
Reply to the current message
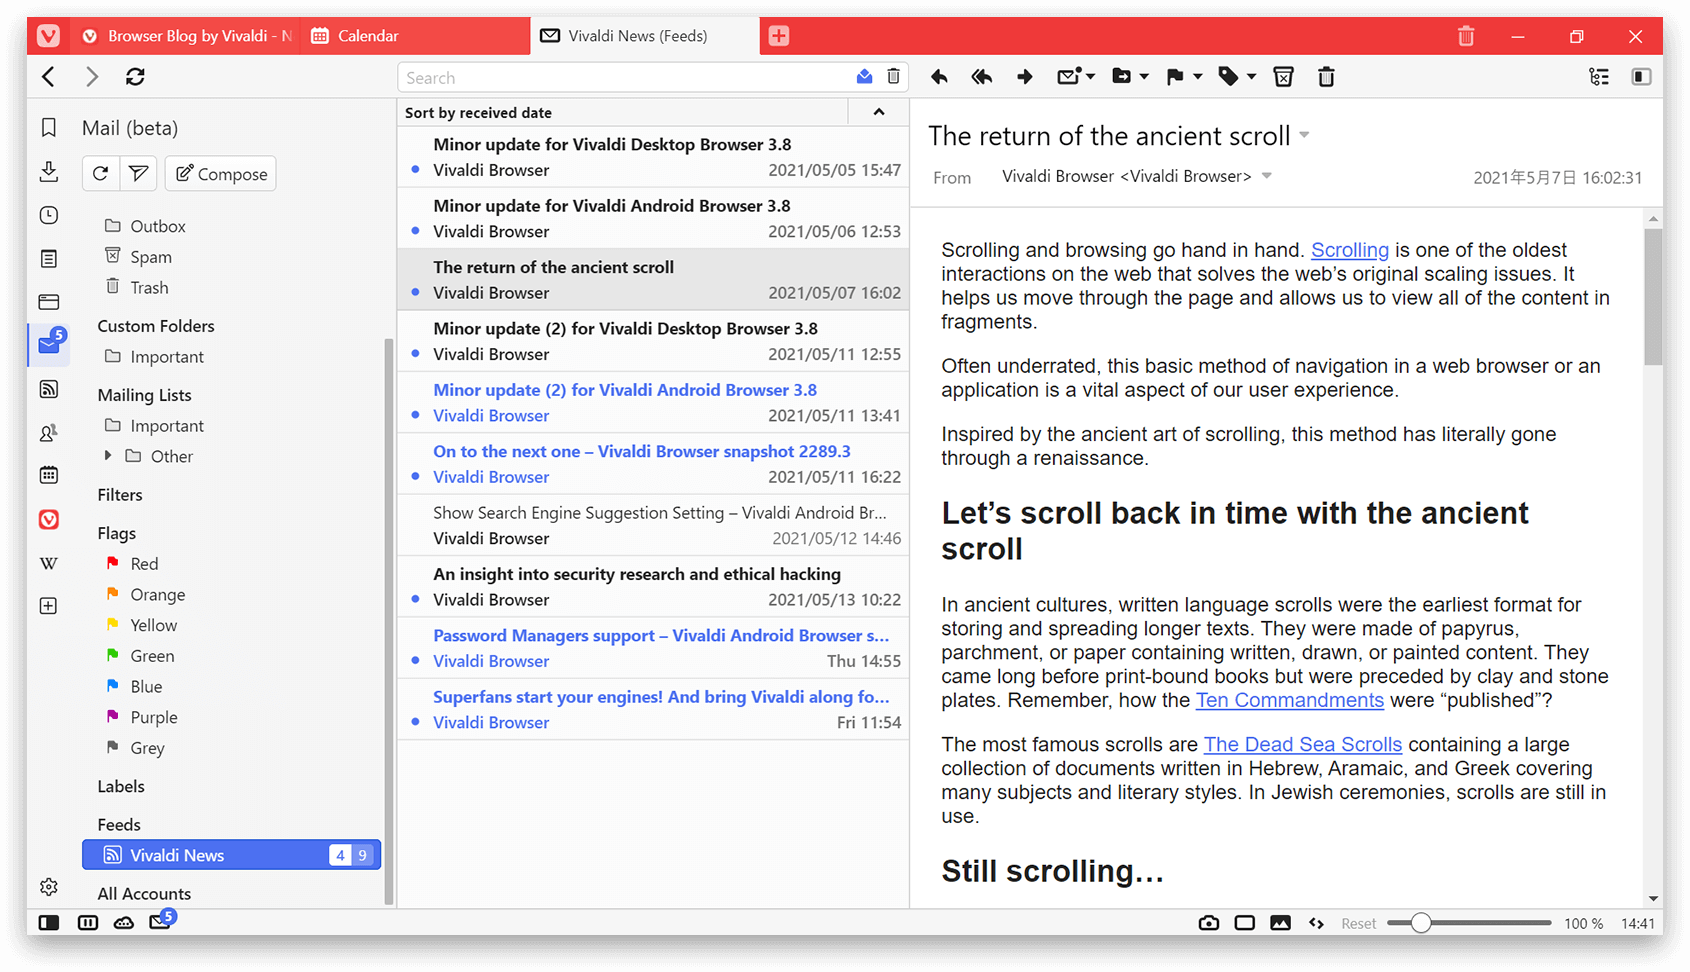[x=939, y=76]
